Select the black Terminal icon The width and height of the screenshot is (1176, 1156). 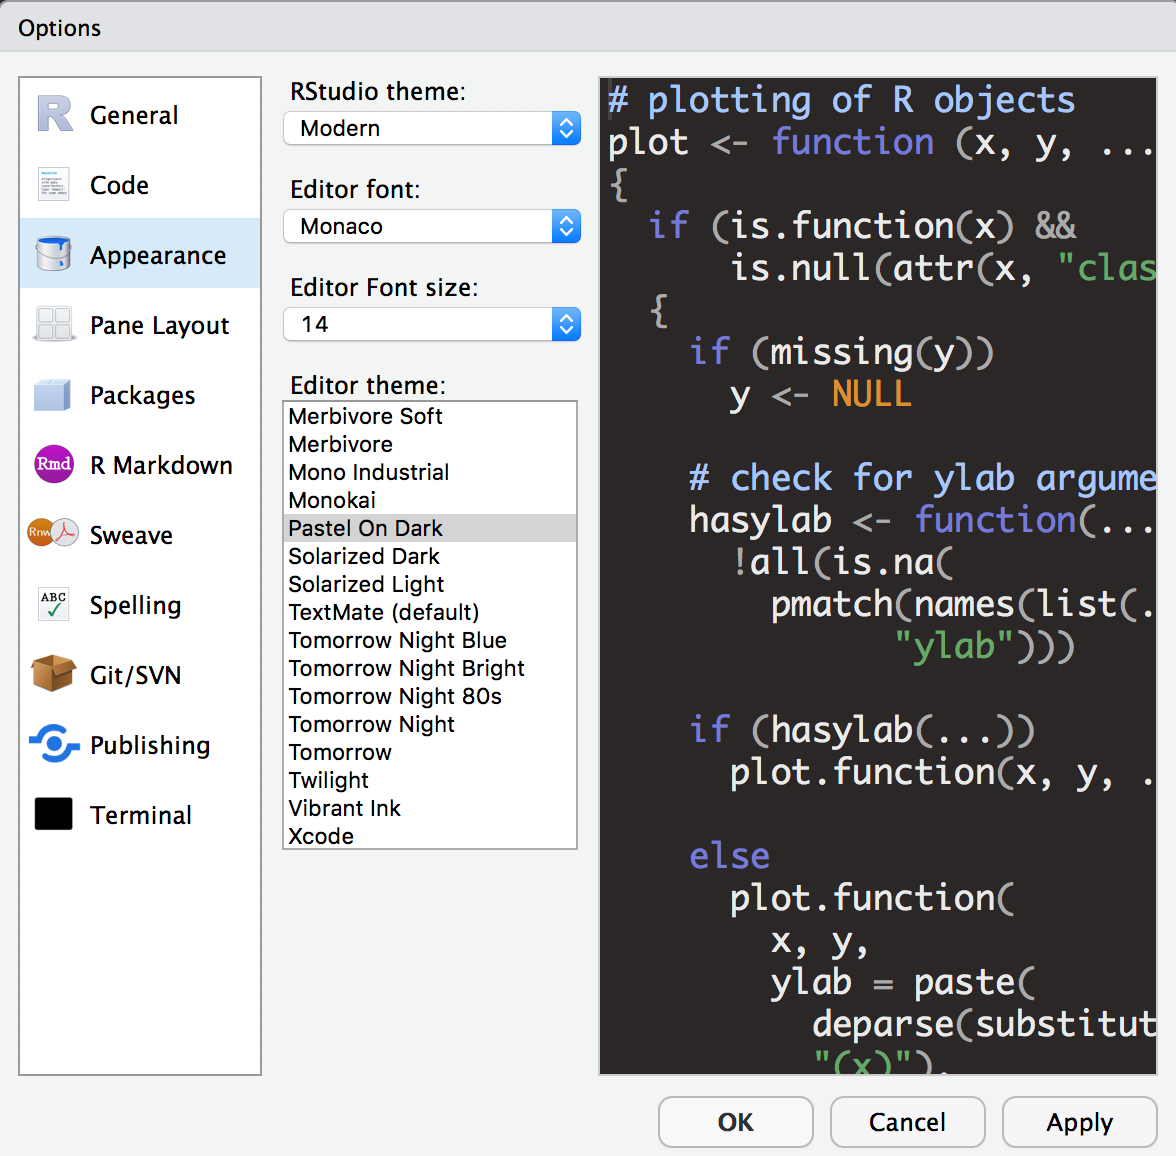pos(53,814)
